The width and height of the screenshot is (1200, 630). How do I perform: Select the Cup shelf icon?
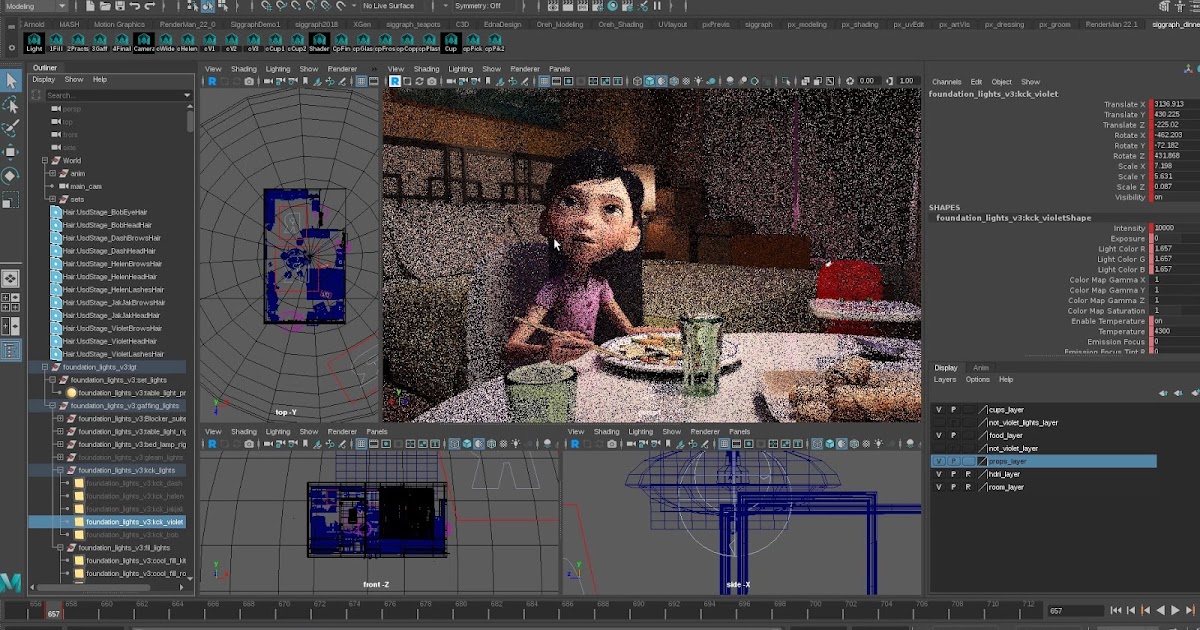[450, 44]
